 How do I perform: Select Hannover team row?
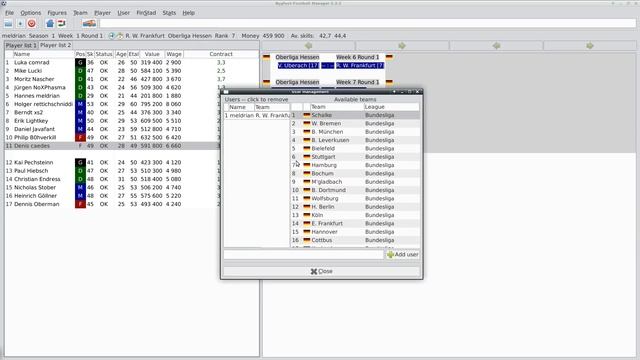click(355, 232)
